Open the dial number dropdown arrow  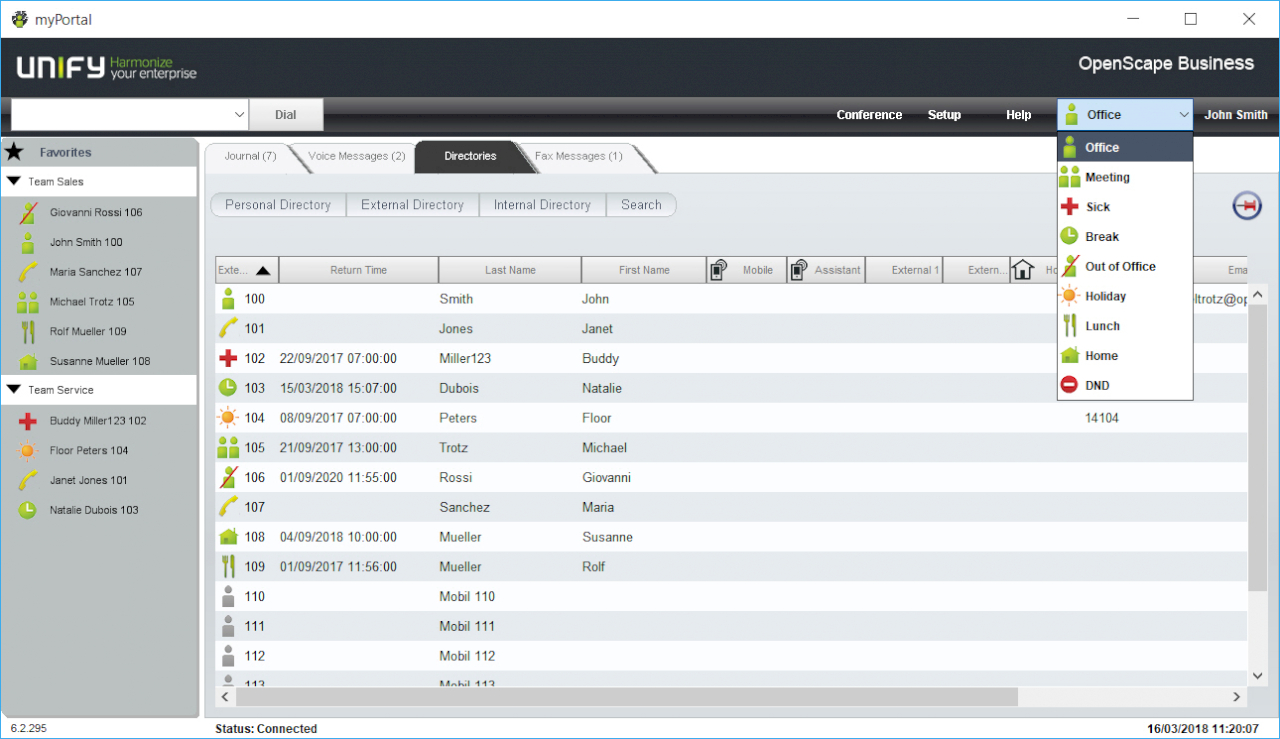pos(239,113)
